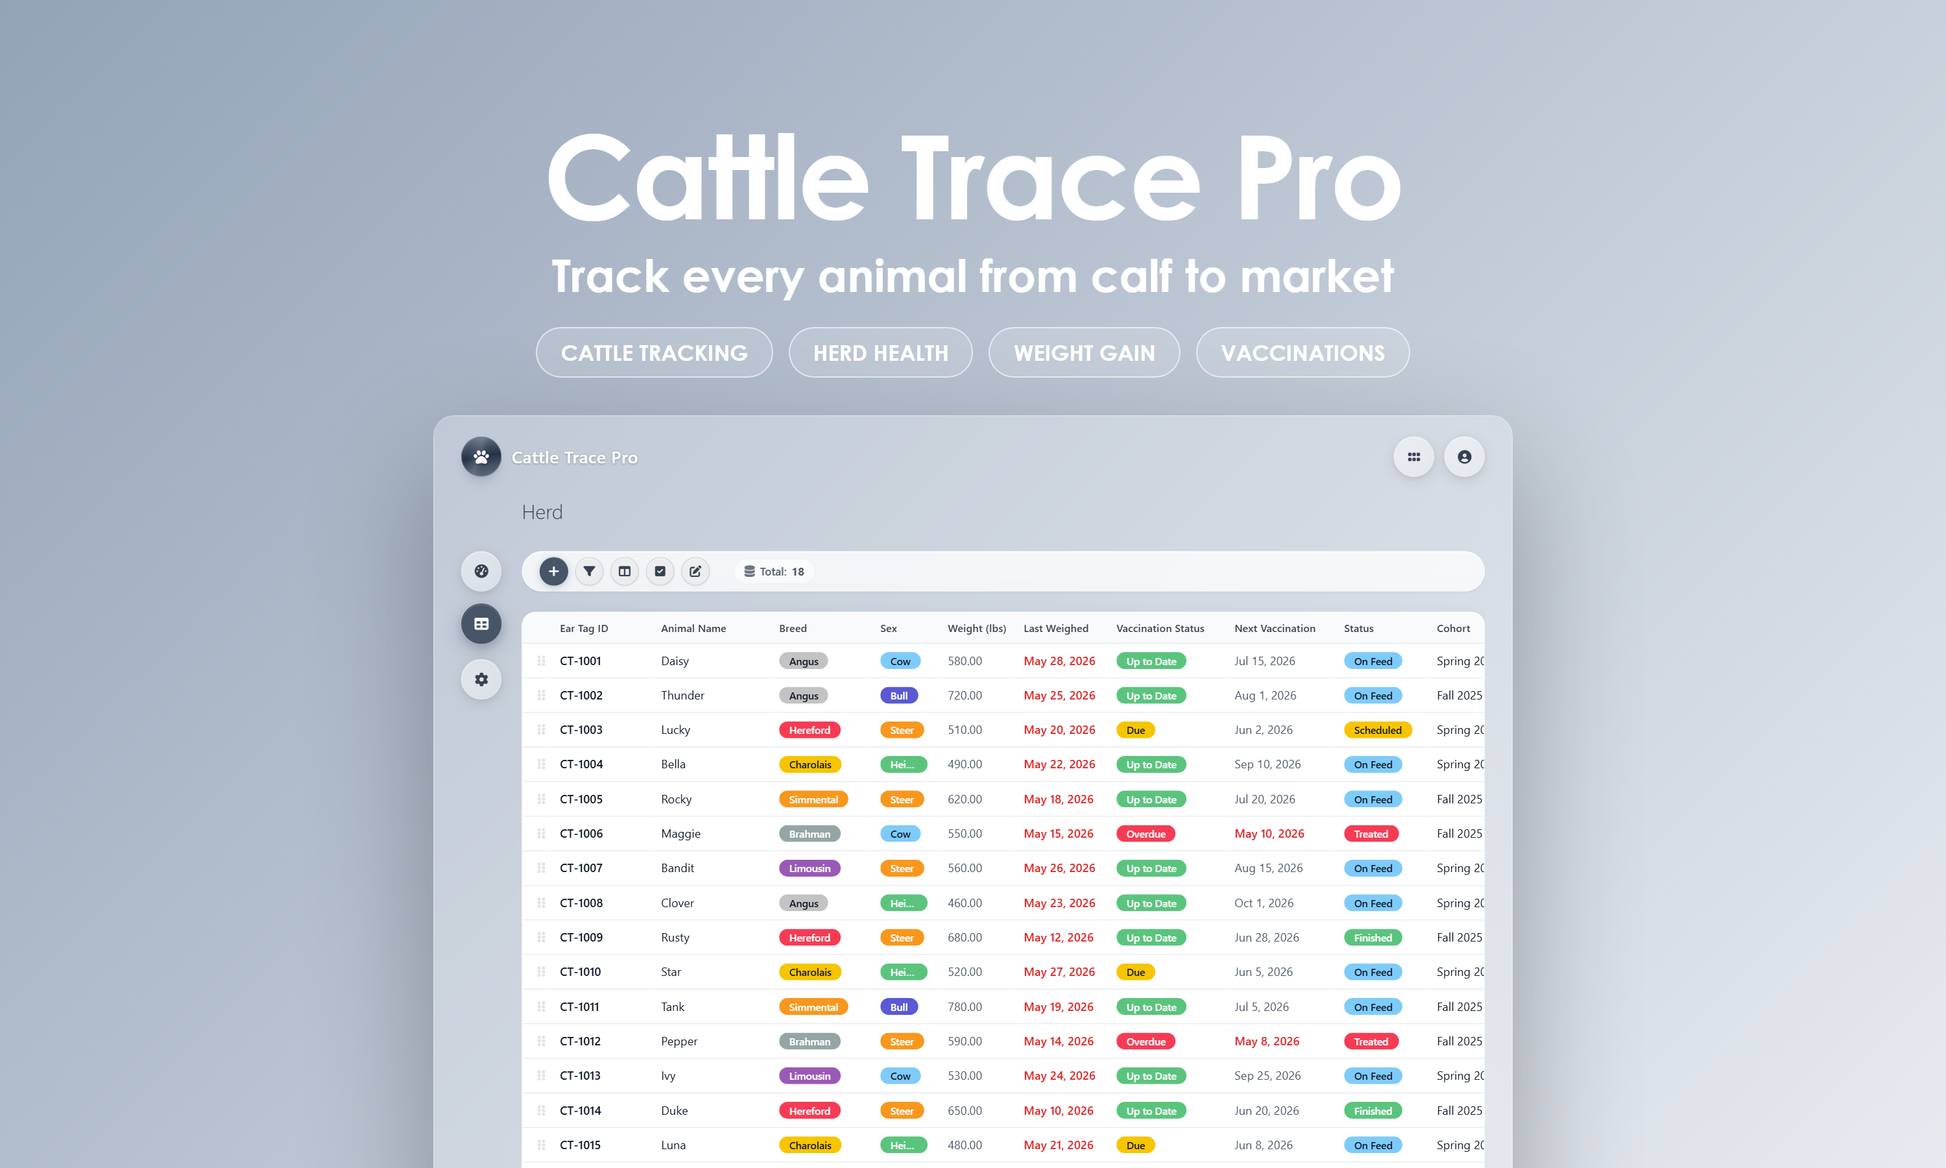Click the Sex column header
1946x1168 pixels.
[x=888, y=628]
